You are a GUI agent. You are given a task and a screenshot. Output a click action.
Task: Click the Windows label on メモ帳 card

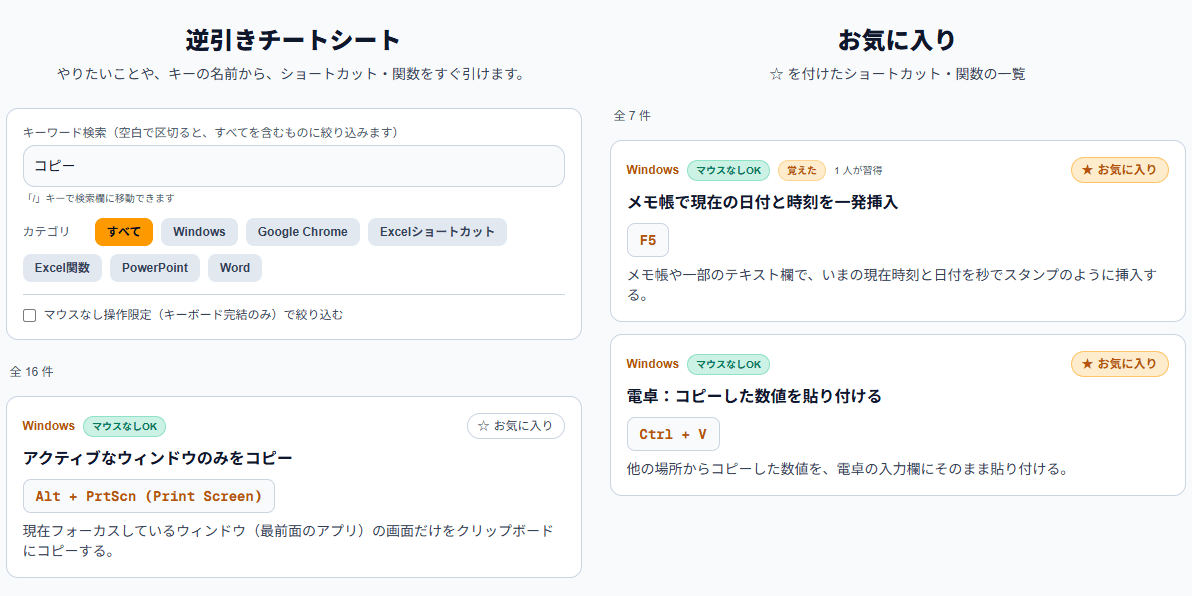pos(652,170)
